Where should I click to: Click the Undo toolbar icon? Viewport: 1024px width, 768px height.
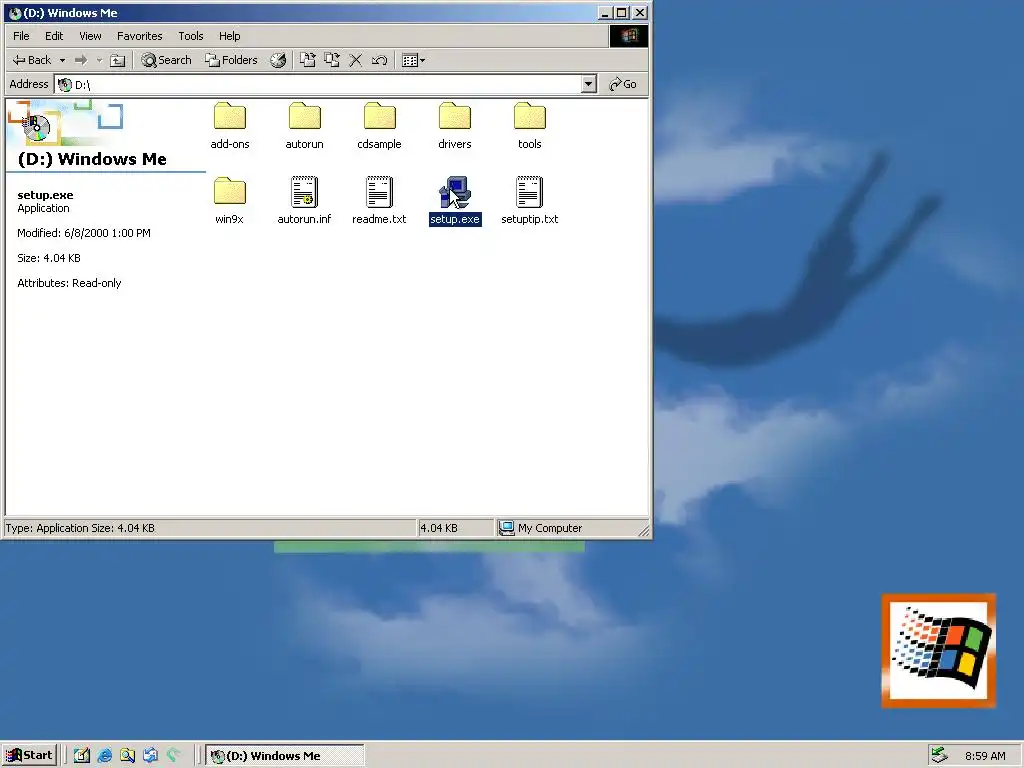(379, 60)
